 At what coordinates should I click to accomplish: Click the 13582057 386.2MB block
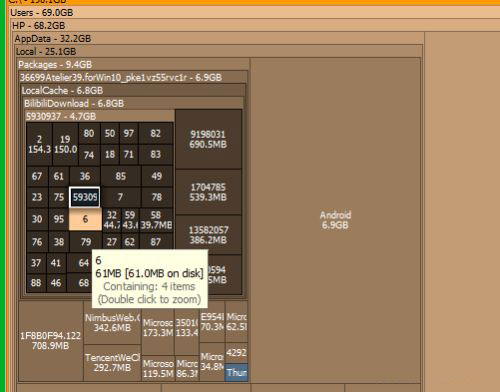tap(208, 235)
